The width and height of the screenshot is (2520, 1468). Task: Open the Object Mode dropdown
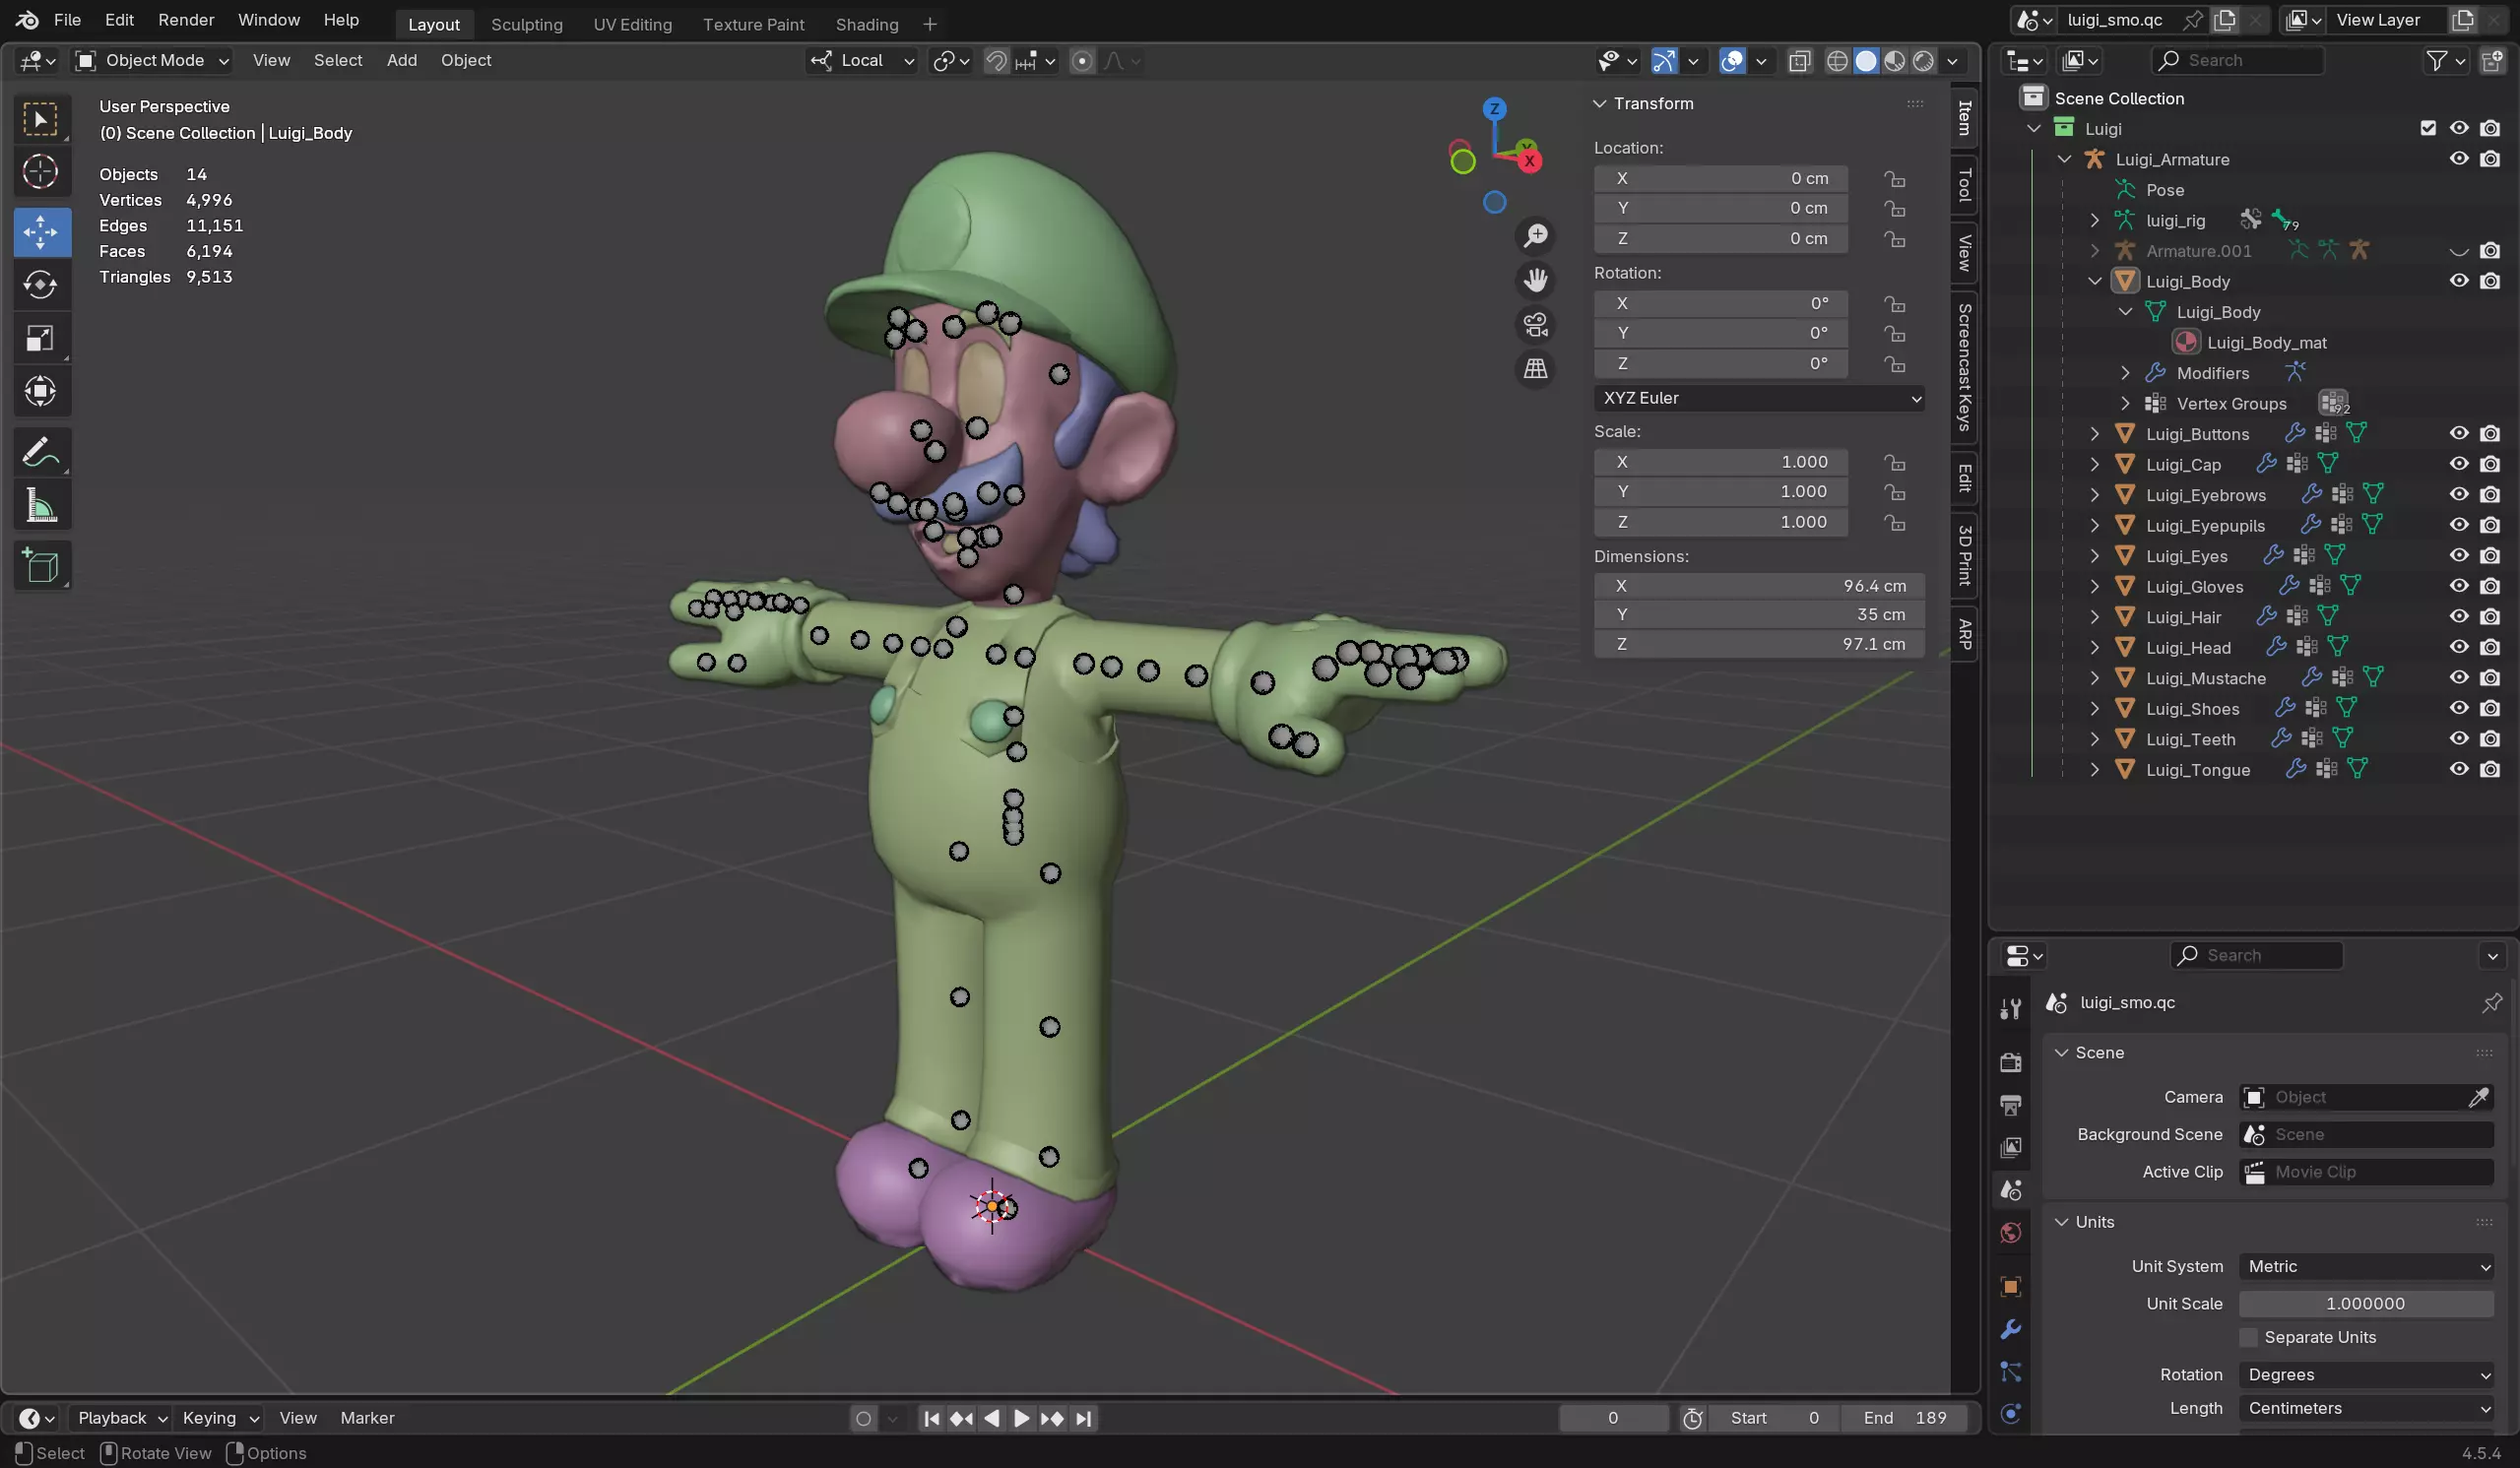coord(153,60)
